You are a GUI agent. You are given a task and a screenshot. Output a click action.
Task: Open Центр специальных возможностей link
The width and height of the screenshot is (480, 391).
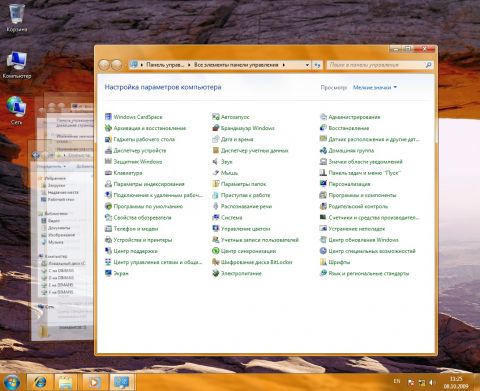pos(372,251)
